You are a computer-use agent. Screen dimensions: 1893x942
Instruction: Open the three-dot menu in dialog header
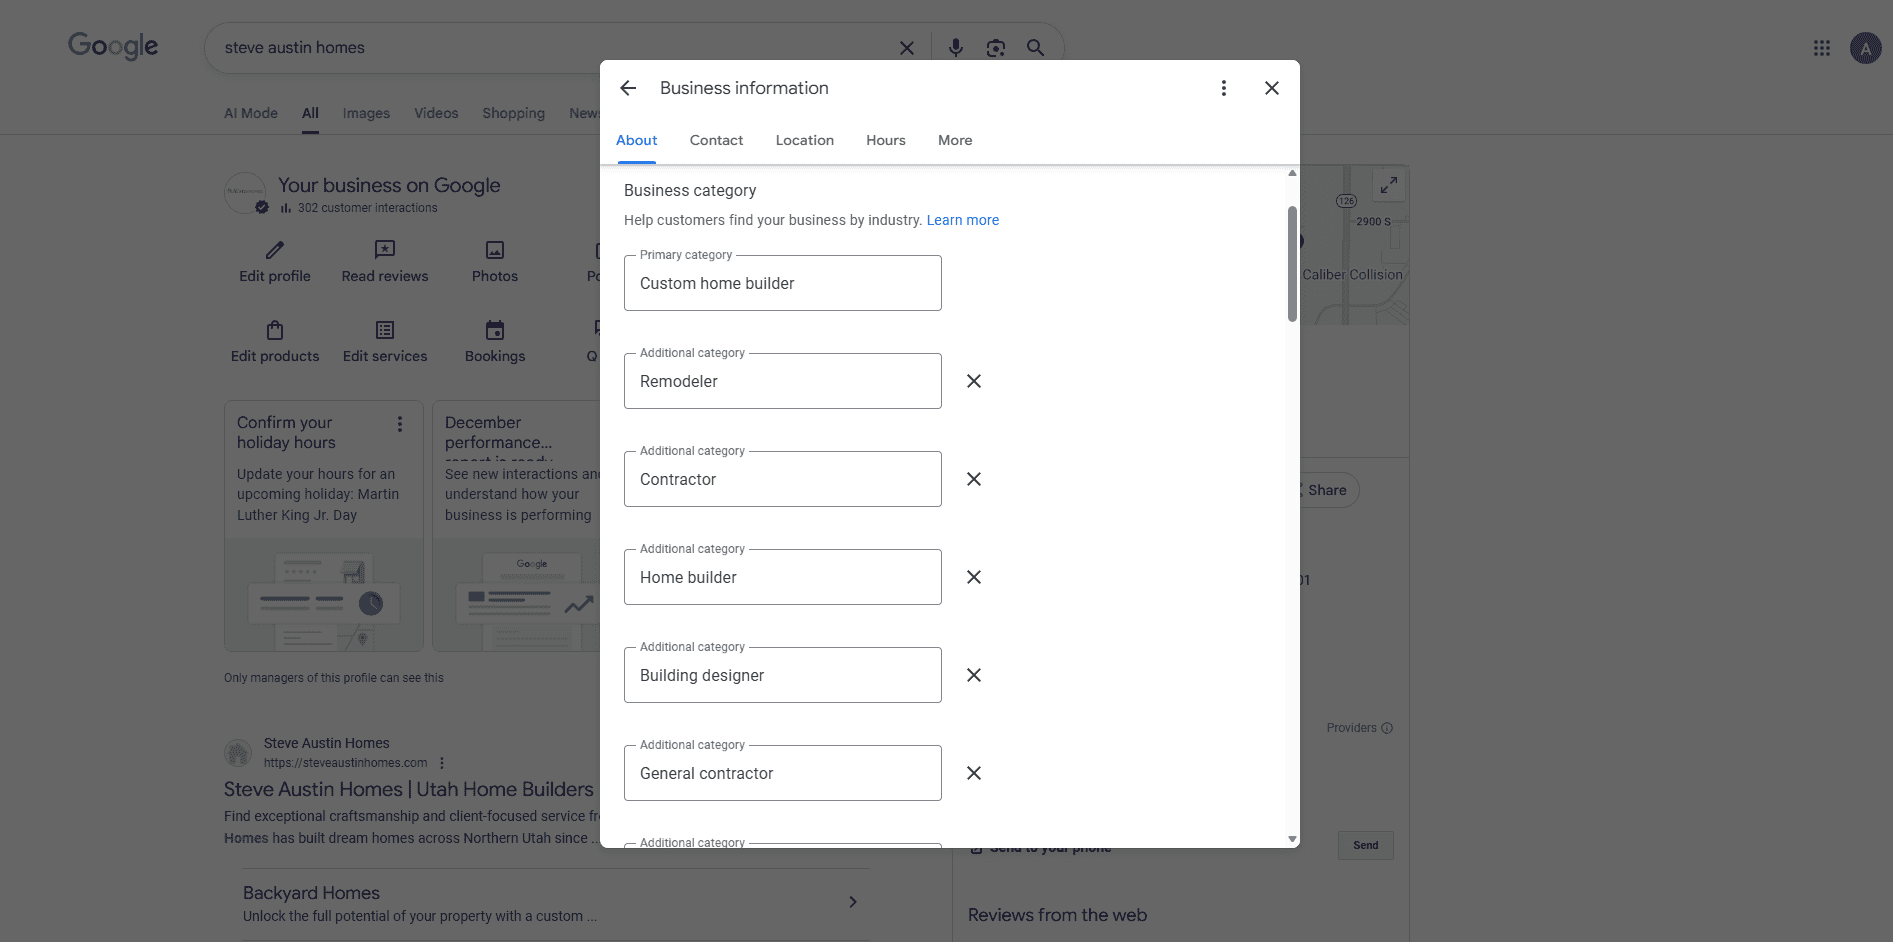[1223, 88]
